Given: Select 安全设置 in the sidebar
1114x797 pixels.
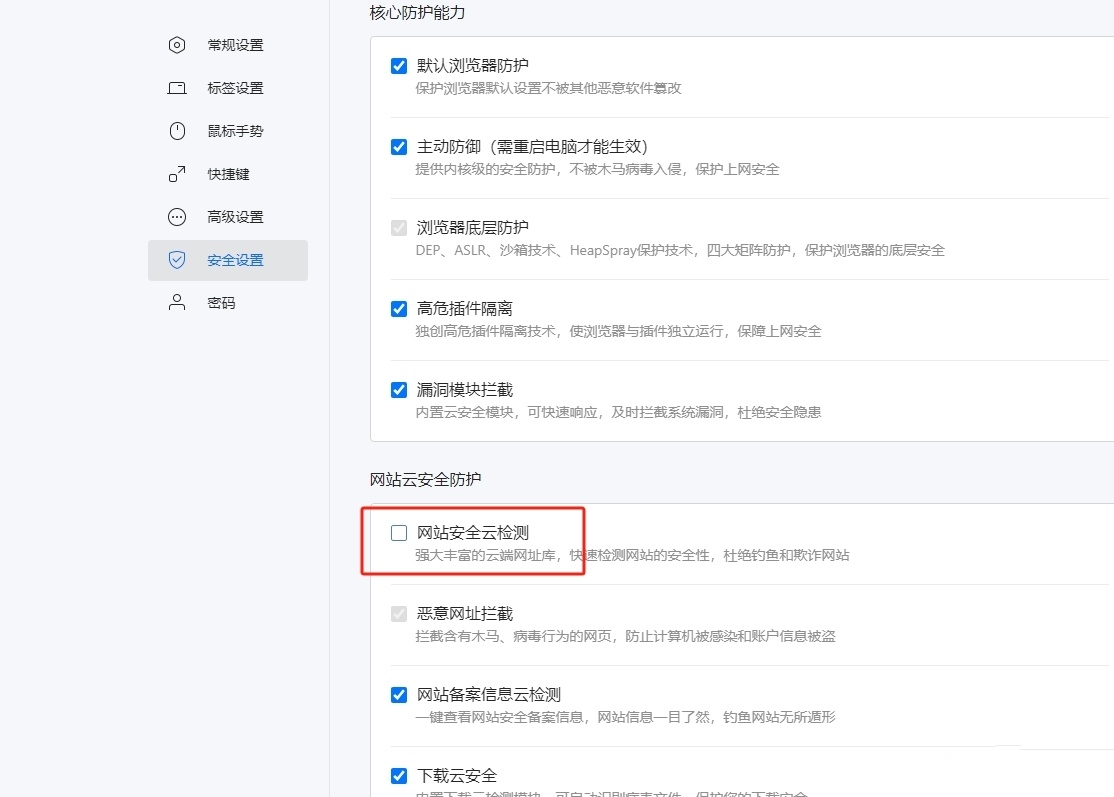Looking at the screenshot, I should point(227,260).
